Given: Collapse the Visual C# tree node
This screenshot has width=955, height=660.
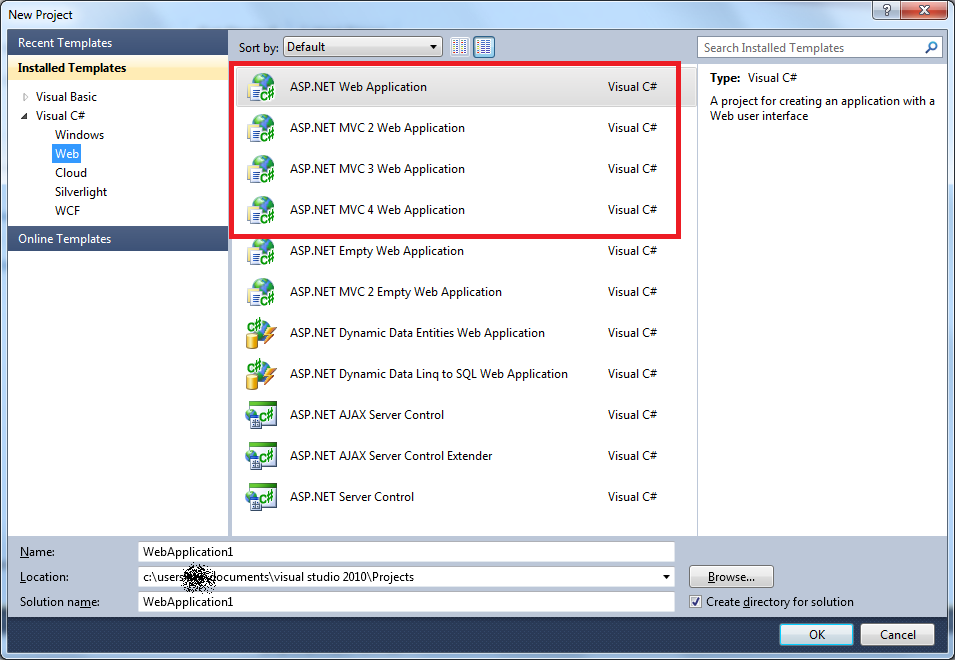Looking at the screenshot, I should coord(24,116).
